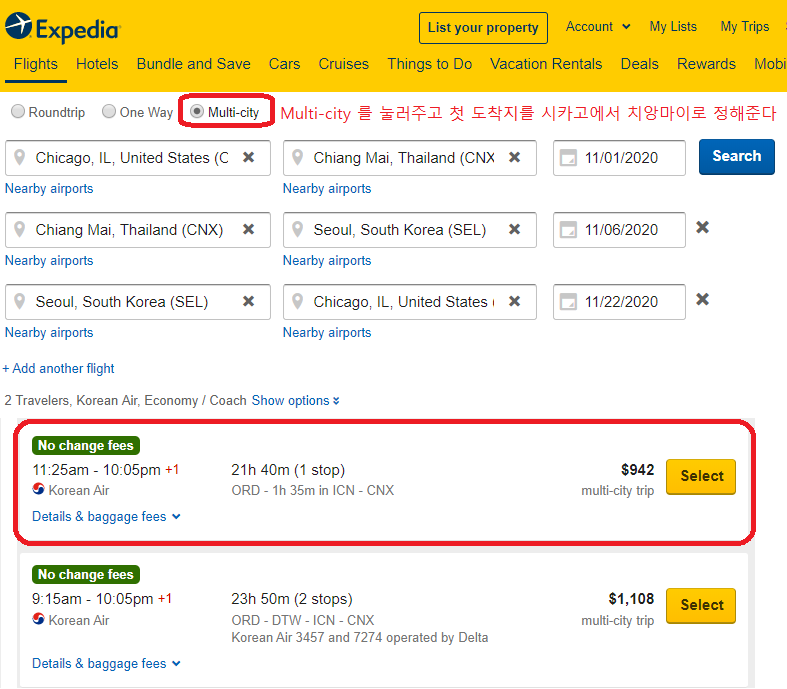Open Vacation Rentals tab
The width and height of the screenshot is (787, 689).
click(x=546, y=64)
